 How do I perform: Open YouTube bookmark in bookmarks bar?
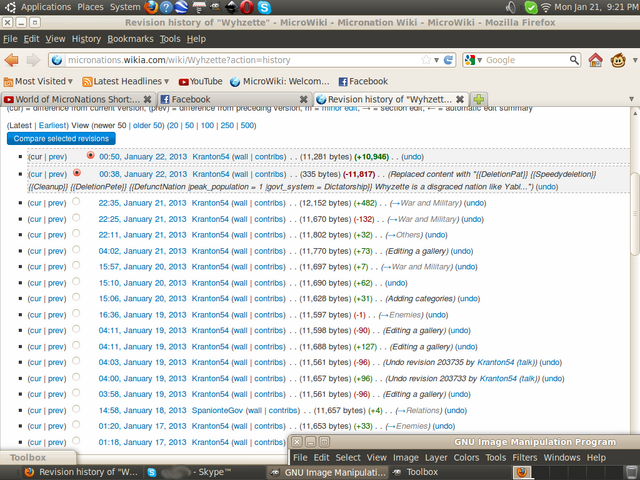tap(200, 81)
